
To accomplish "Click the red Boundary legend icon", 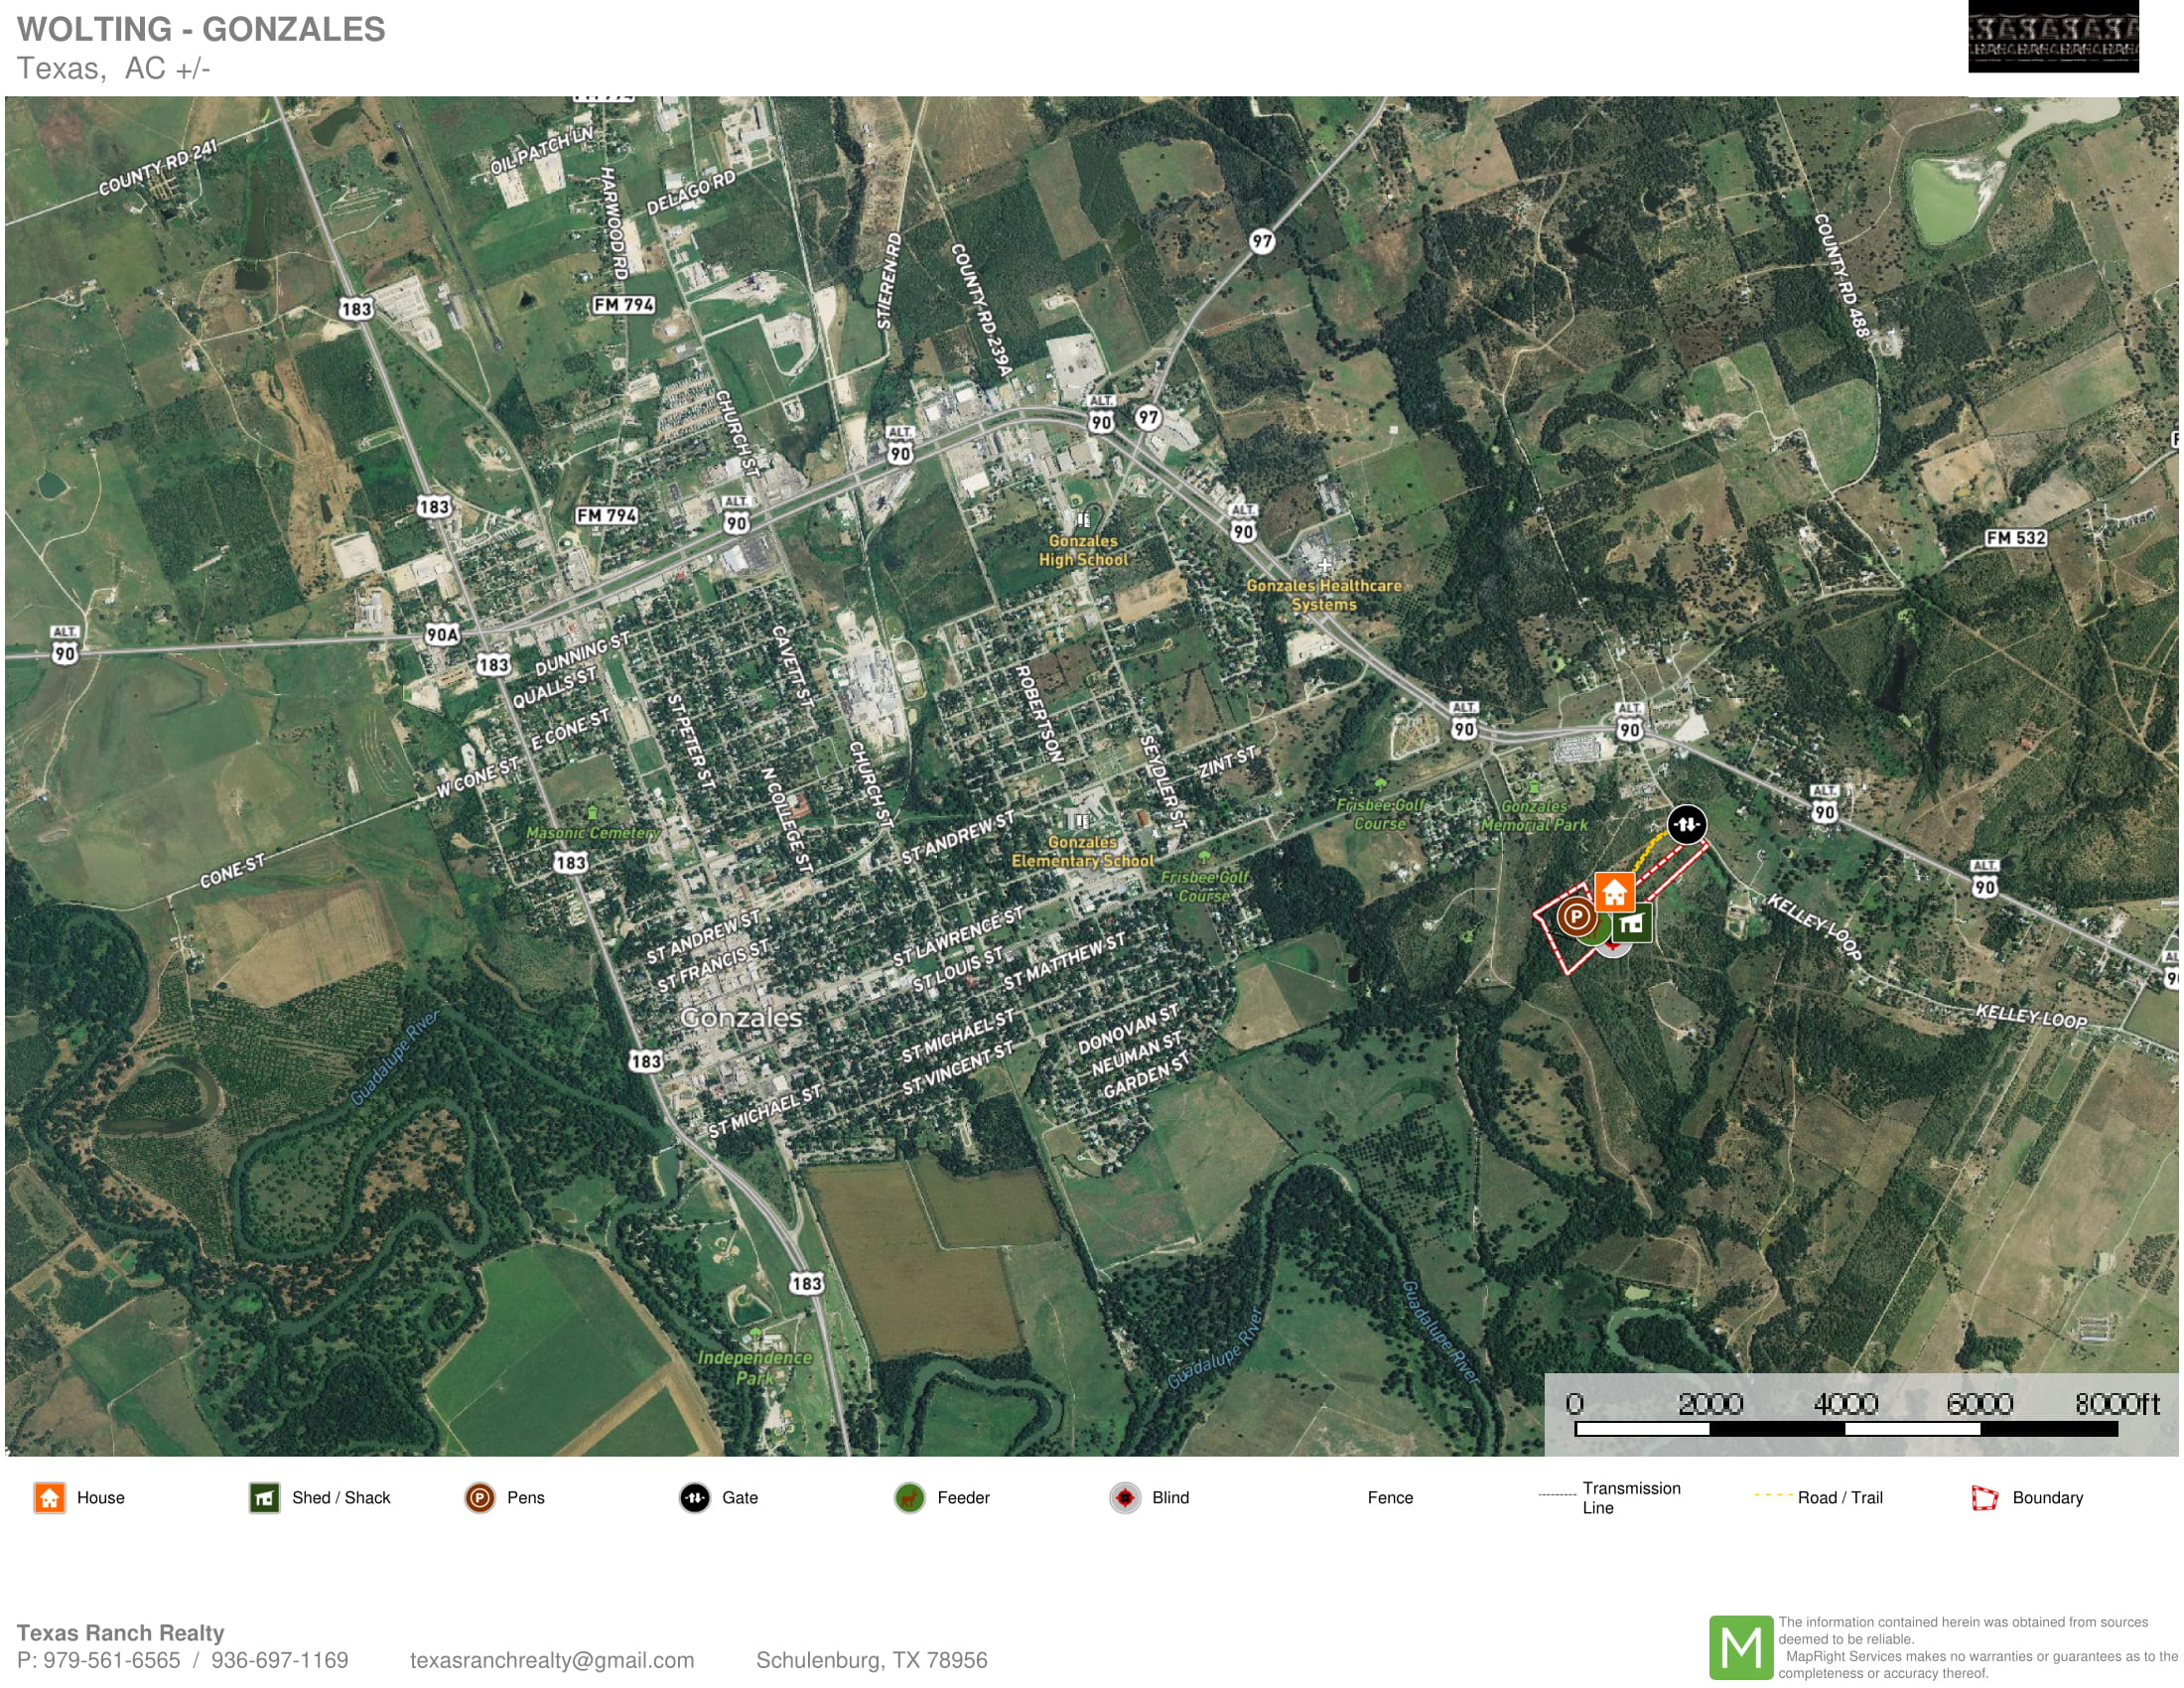I will [x=1984, y=1497].
